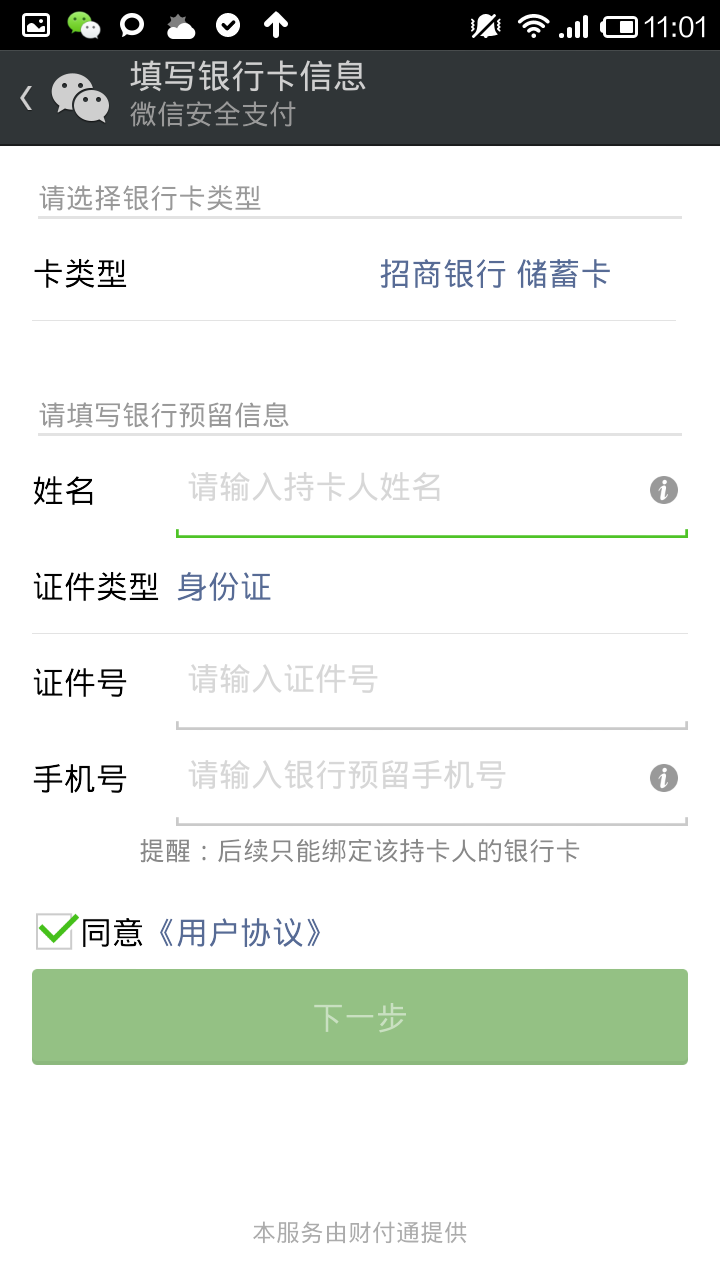The width and height of the screenshot is (720, 1280).
Task: Open the 《用户协议》 user agreement link
Action: pyautogui.click(x=240, y=933)
